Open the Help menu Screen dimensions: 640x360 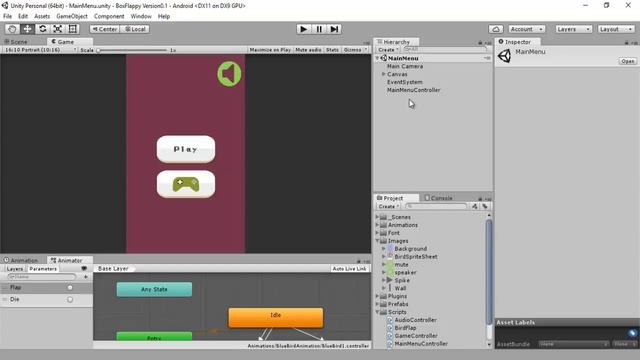click(x=164, y=16)
